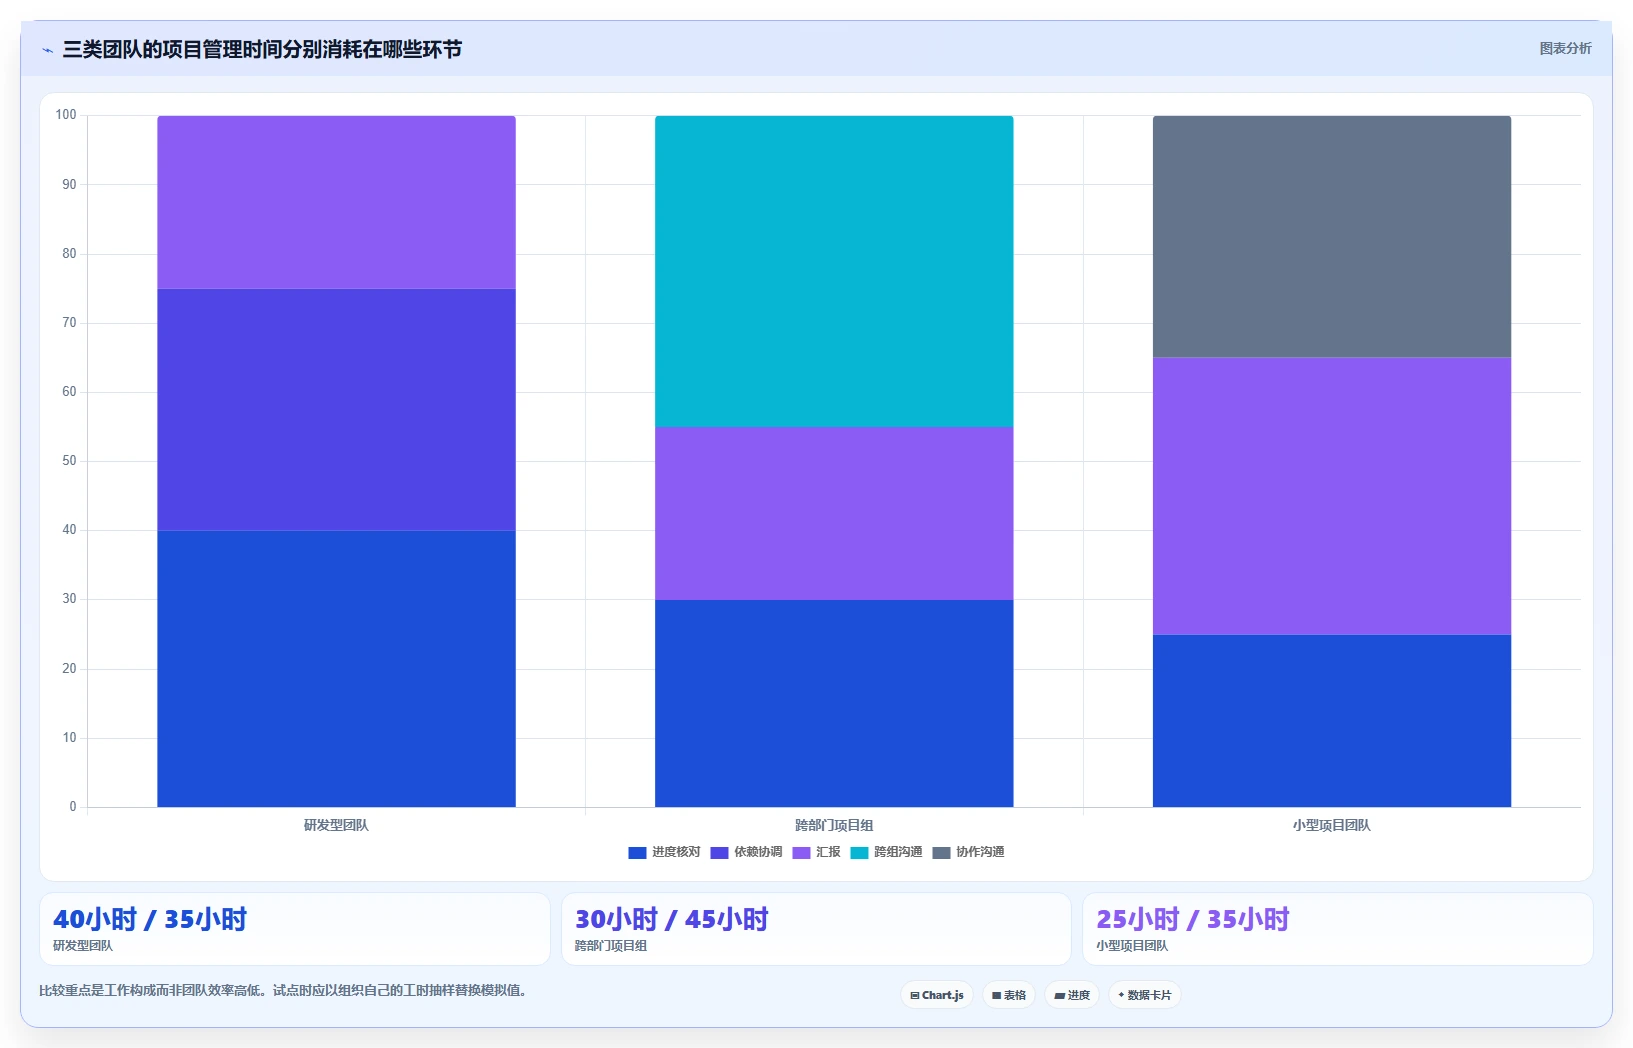Image resolution: width=1633 pixels, height=1048 pixels.
Task: Click the blue bottom segment of 小型项目团队 bar
Action: [x=1332, y=720]
